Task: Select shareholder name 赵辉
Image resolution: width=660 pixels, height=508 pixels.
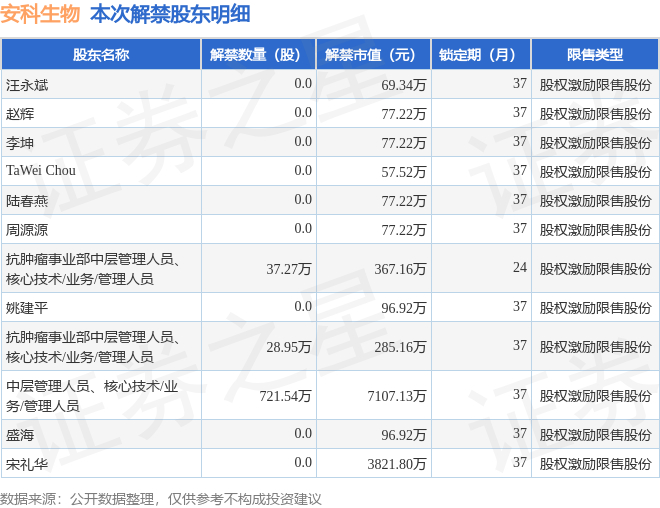Action: click(20, 114)
